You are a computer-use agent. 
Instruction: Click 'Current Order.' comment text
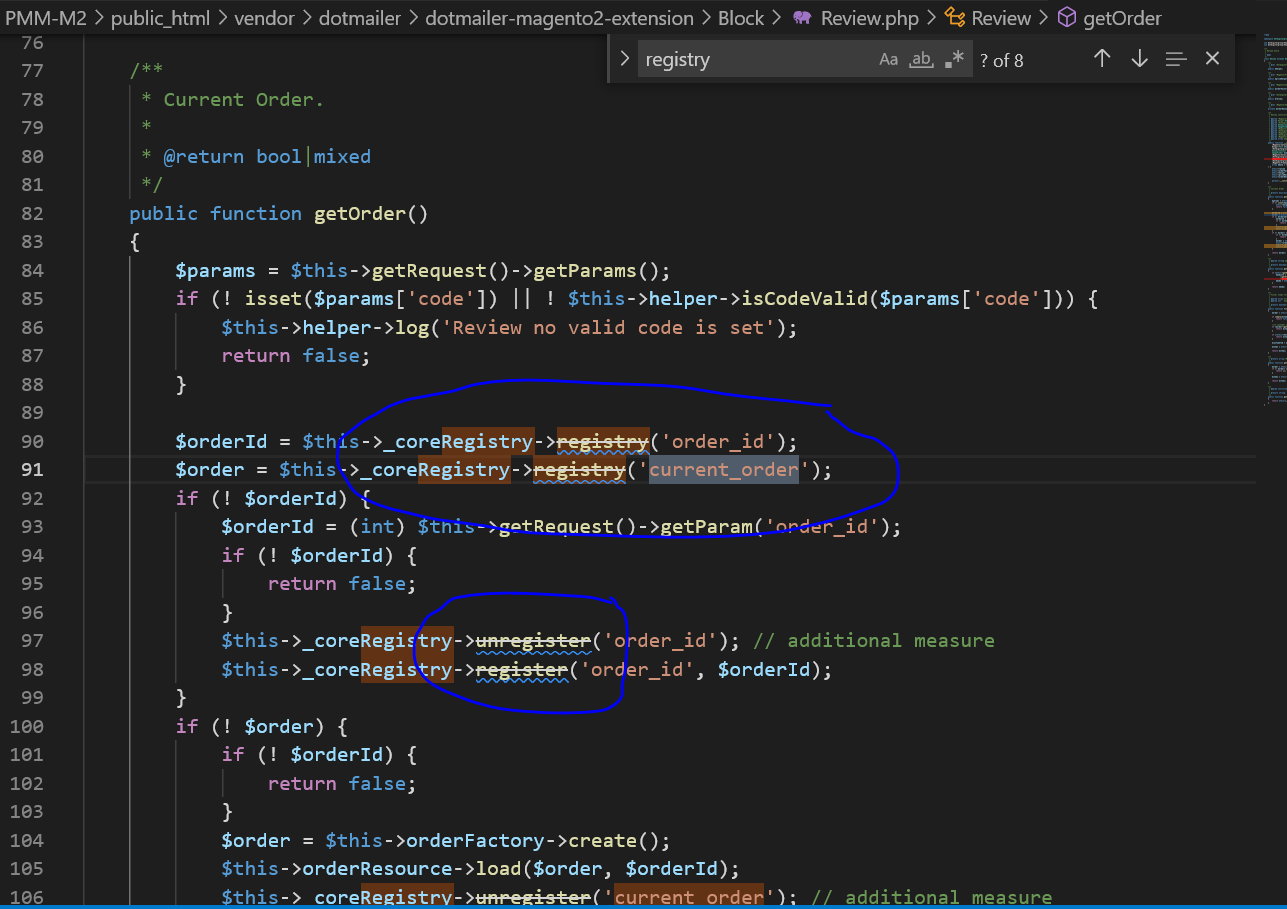click(x=244, y=99)
